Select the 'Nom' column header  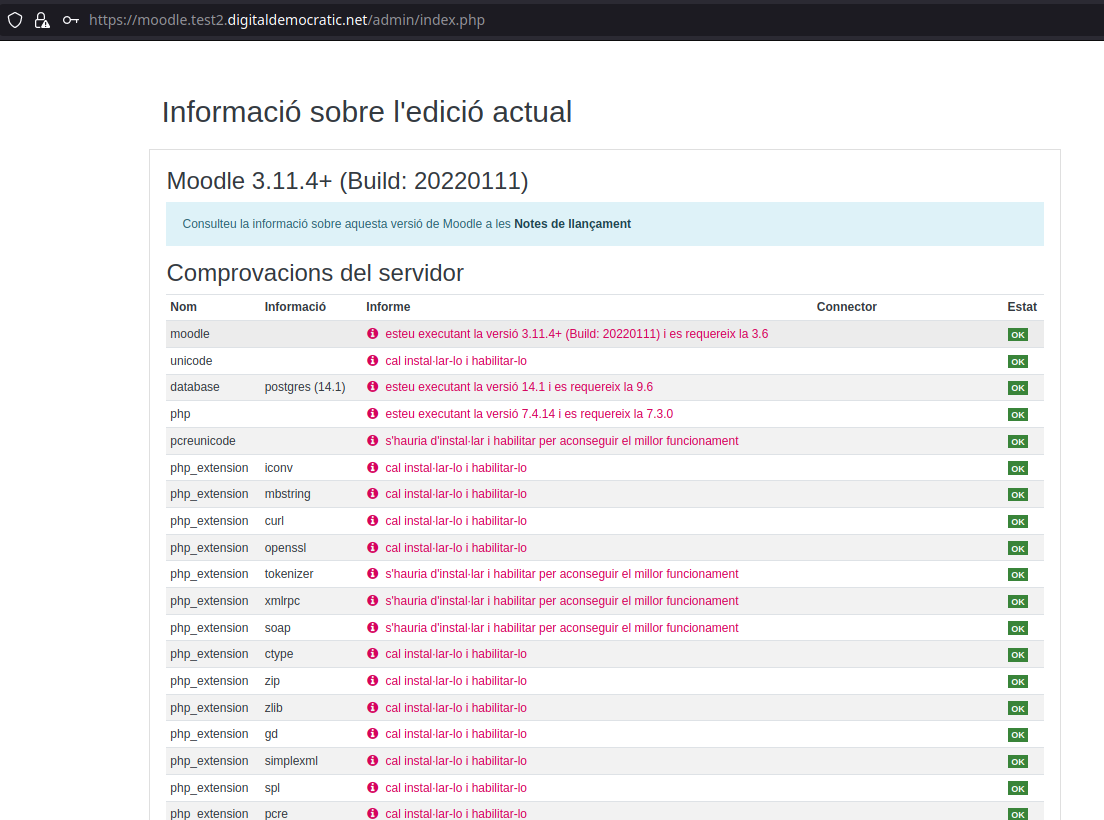click(183, 307)
